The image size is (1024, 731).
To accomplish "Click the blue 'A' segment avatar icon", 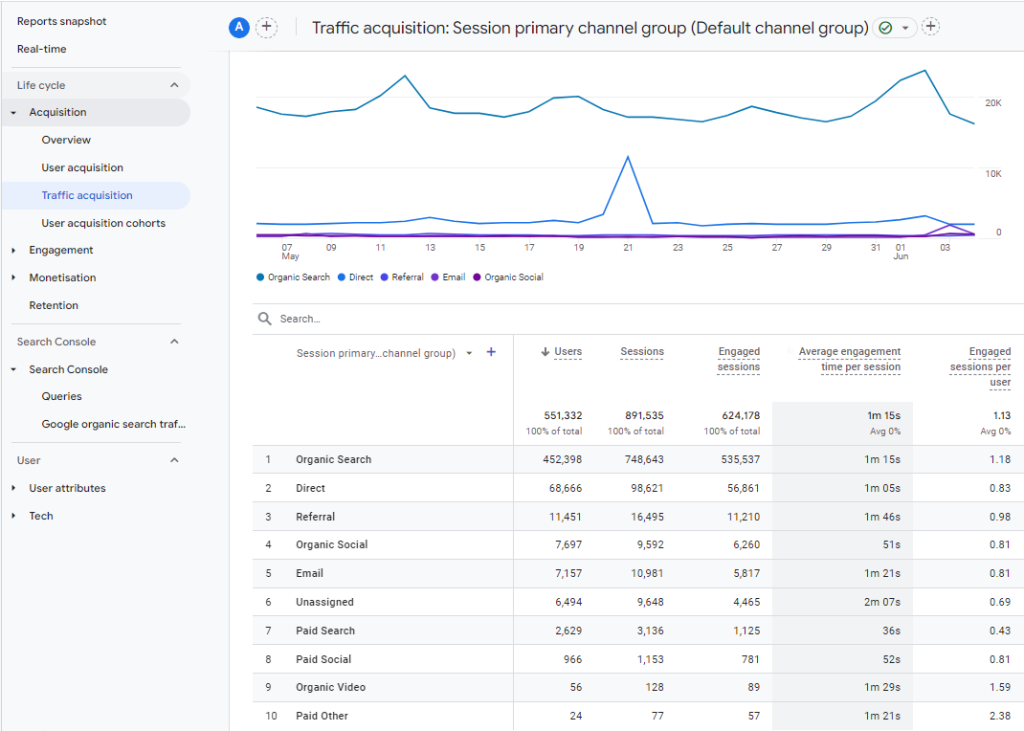I will pos(238,28).
